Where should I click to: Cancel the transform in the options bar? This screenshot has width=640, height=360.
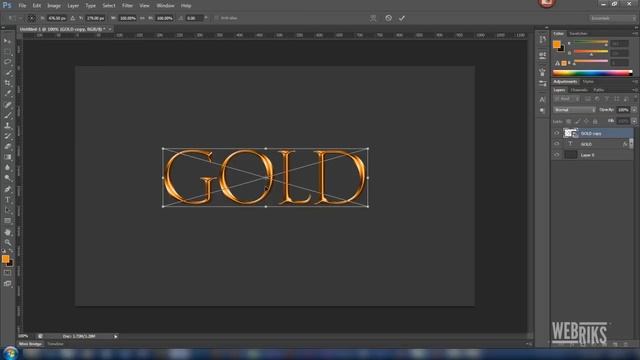tap(388, 18)
